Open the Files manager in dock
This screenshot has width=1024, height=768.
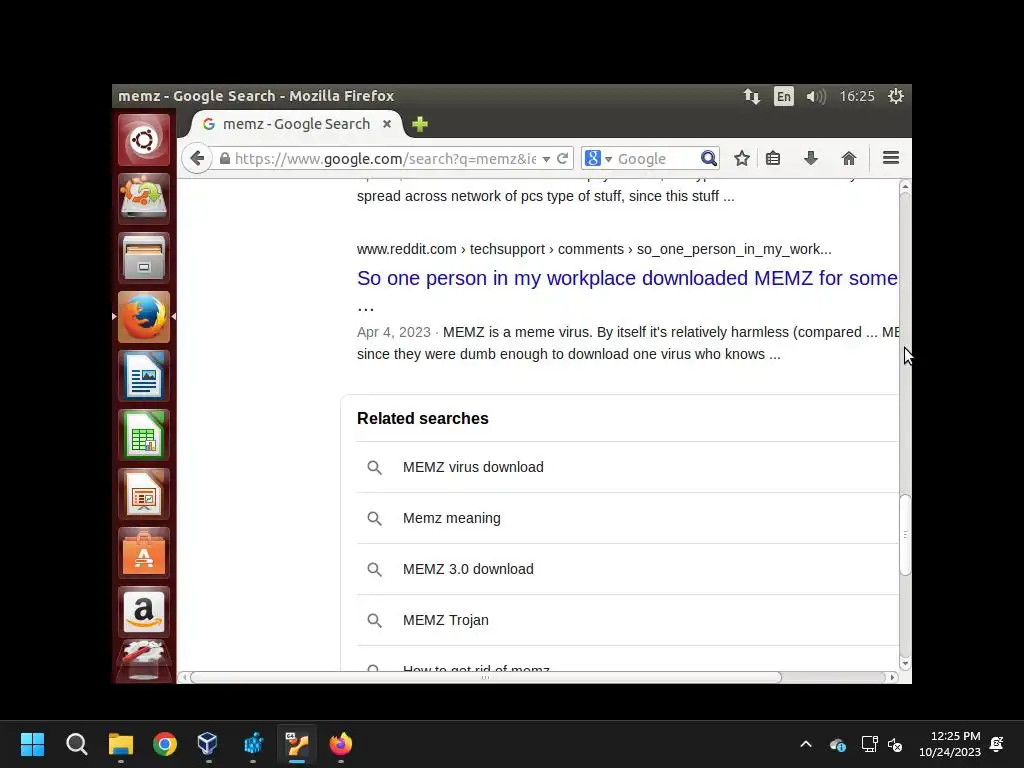pyautogui.click(x=144, y=257)
